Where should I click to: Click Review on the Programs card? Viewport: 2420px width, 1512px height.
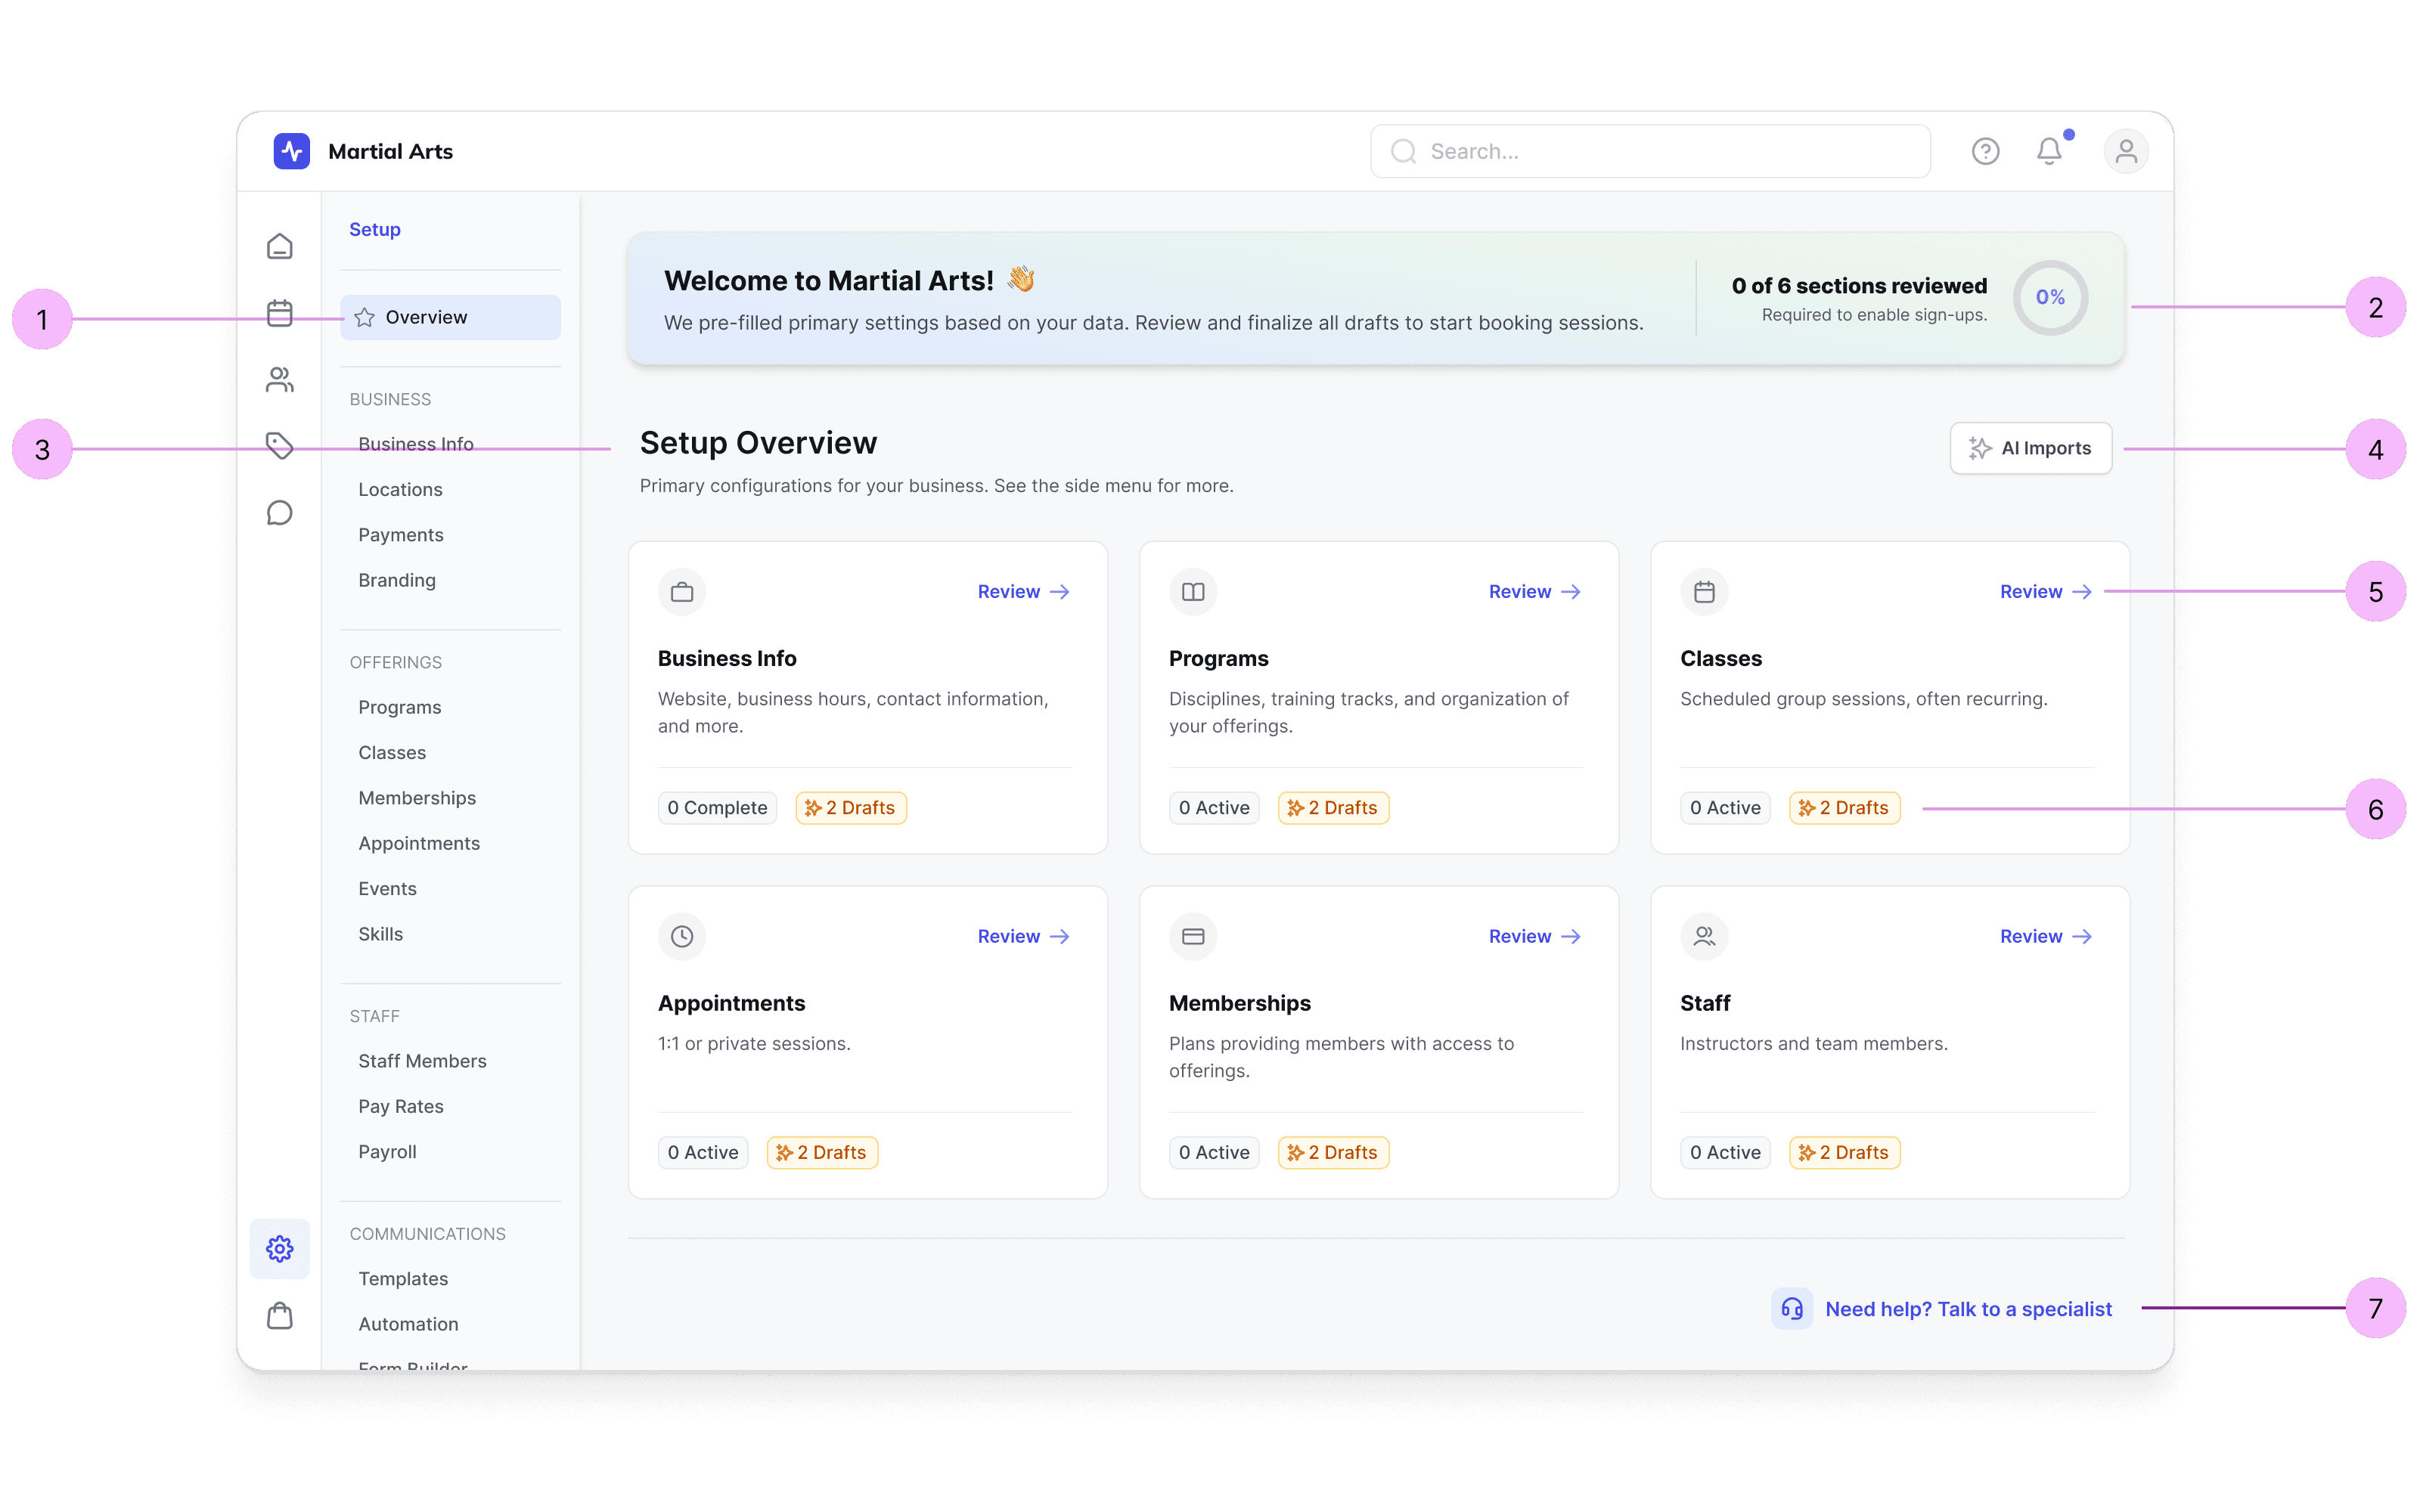tap(1535, 592)
